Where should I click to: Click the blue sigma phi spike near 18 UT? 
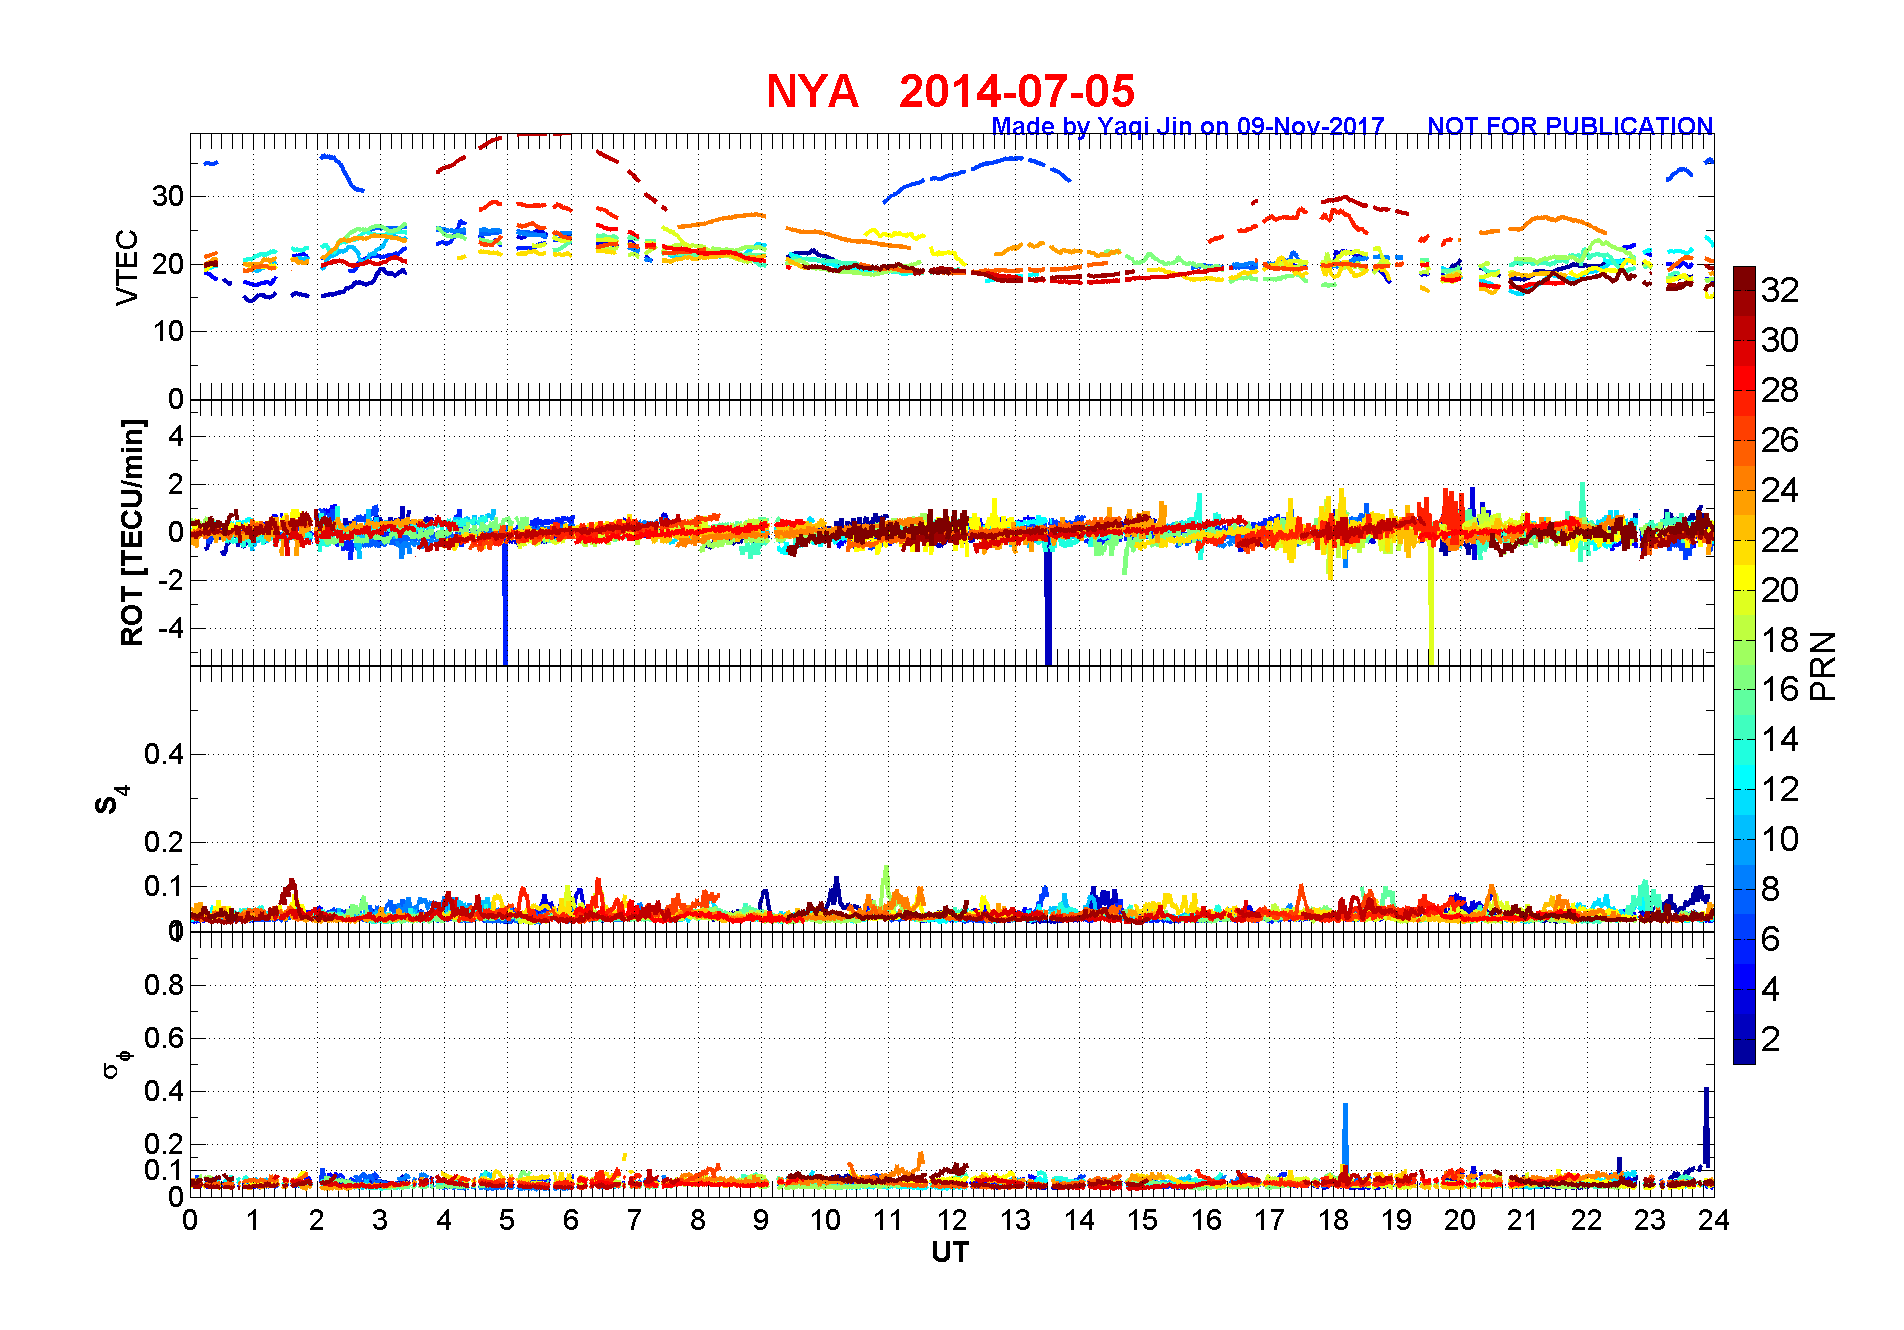[x=1345, y=1135]
